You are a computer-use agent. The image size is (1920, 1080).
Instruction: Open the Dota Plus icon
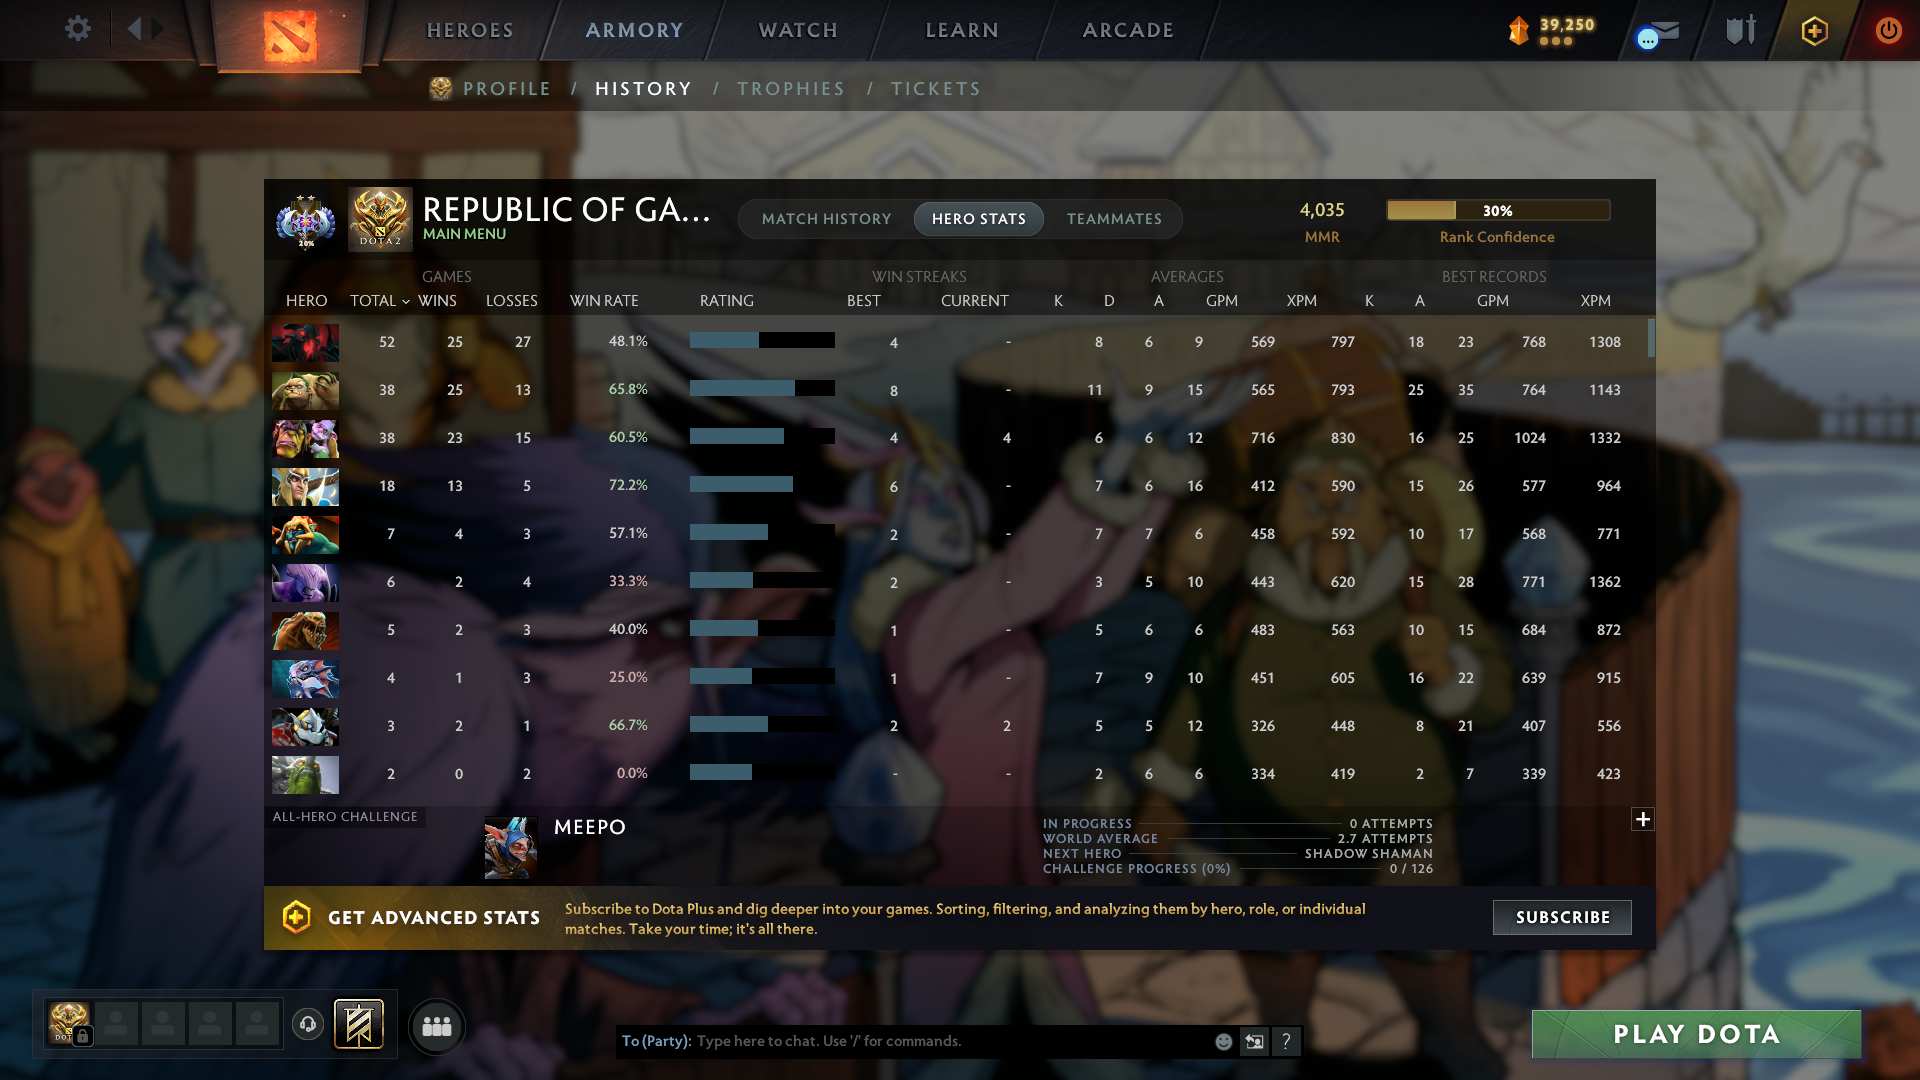1814,31
